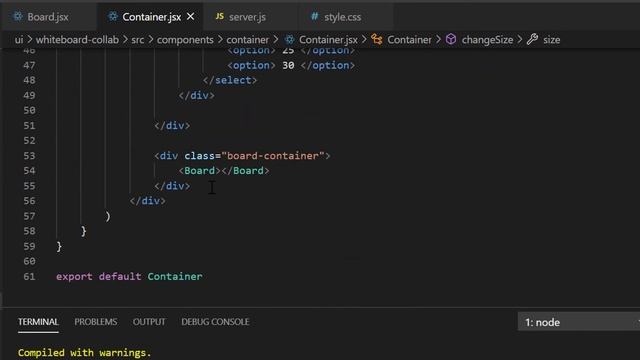Screen dimensions: 640x360
Task: Click the cube icon before changeSize
Action: (x=451, y=40)
